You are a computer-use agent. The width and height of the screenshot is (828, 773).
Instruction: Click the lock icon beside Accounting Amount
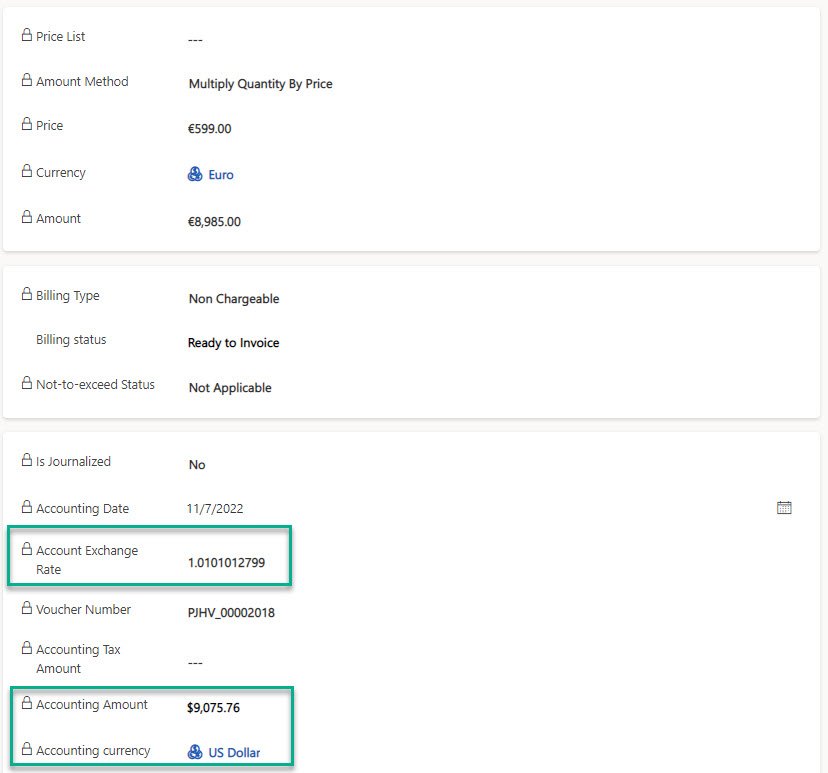click(27, 704)
